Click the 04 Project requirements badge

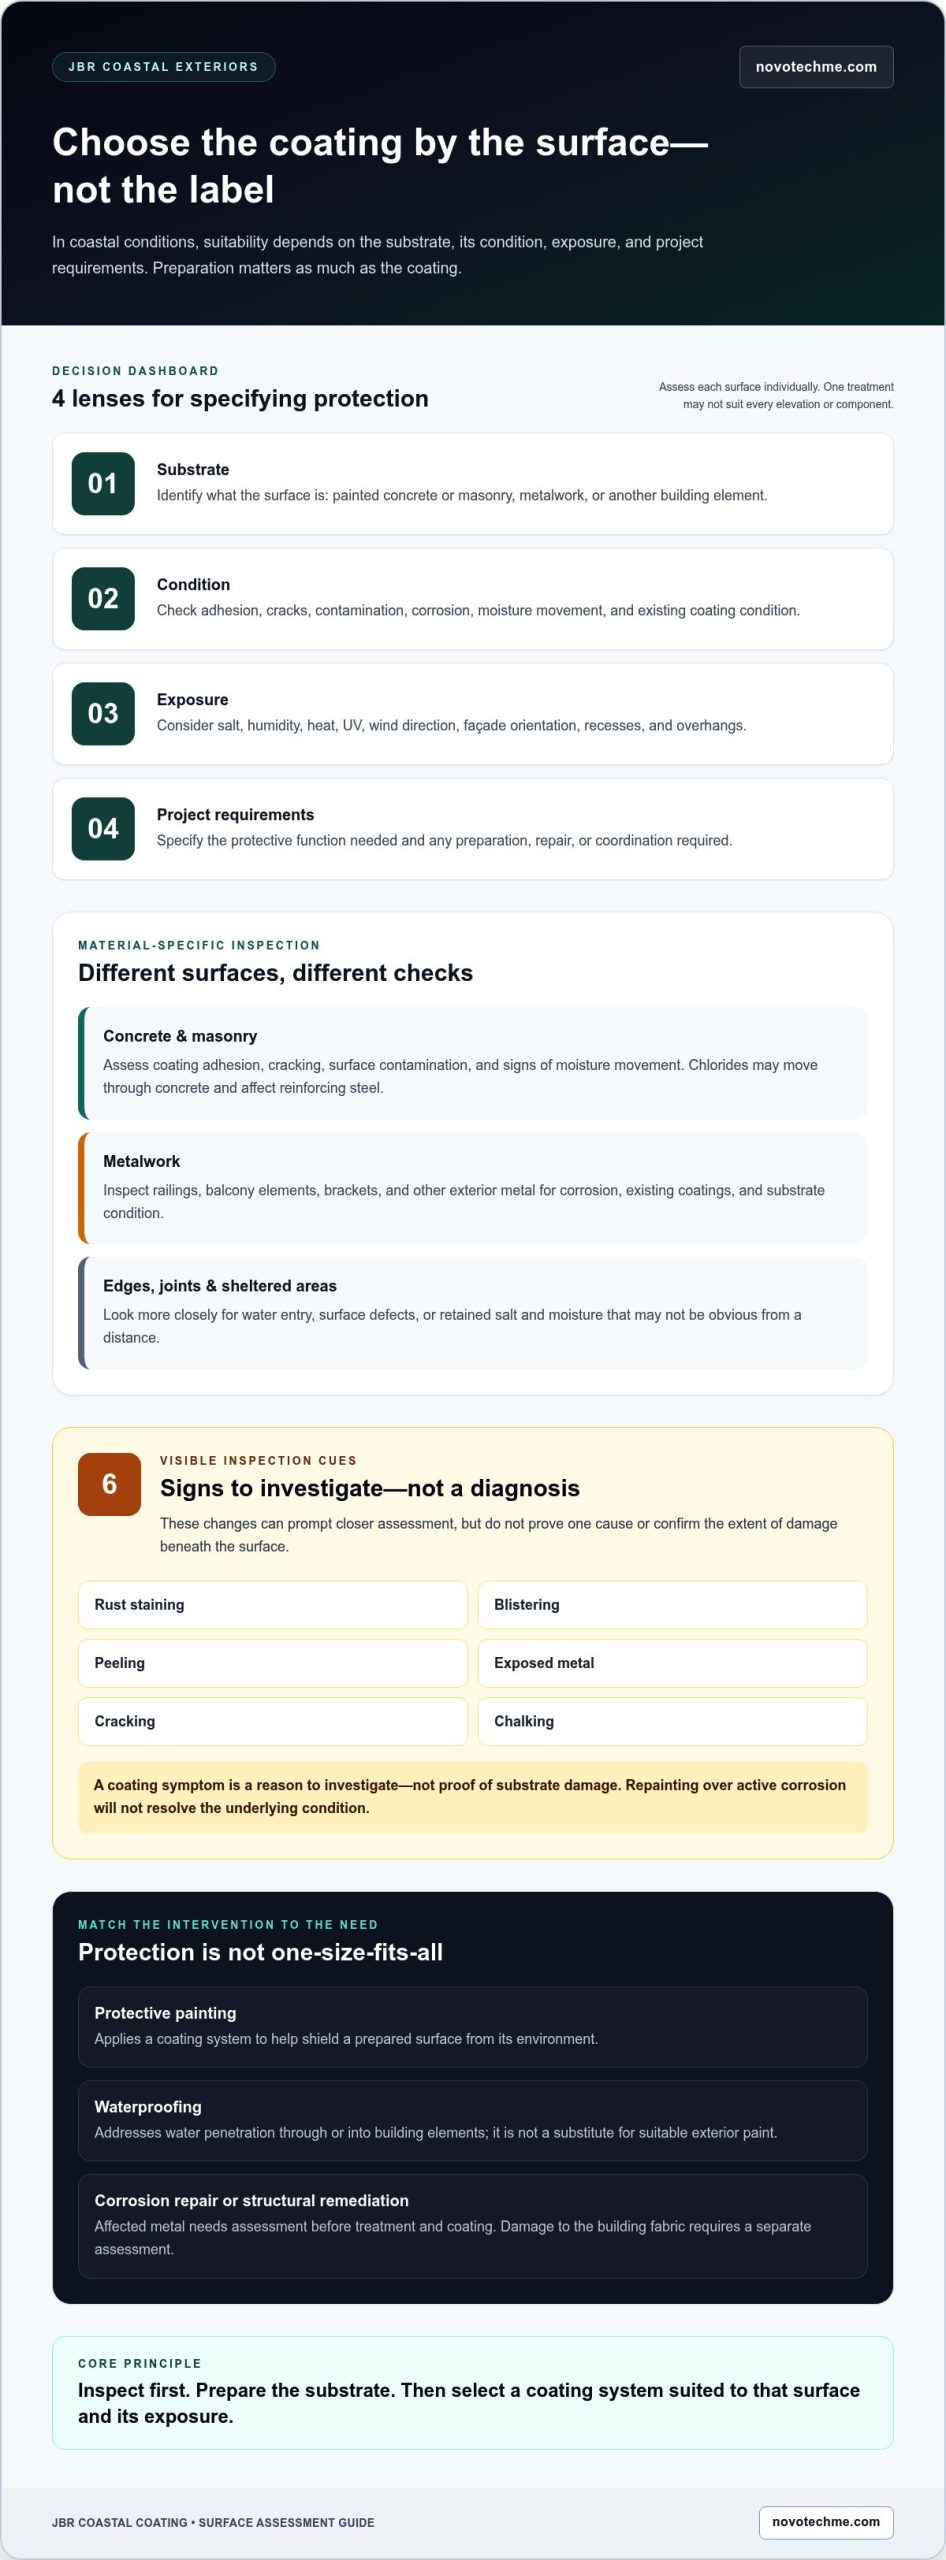pos(103,829)
